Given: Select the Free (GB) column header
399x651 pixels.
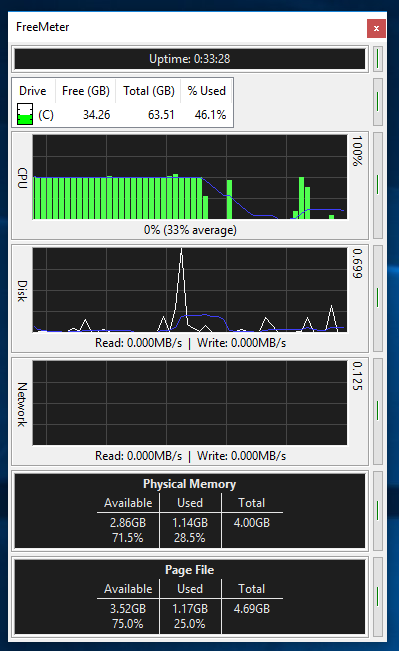Looking at the screenshot, I should click(86, 91).
